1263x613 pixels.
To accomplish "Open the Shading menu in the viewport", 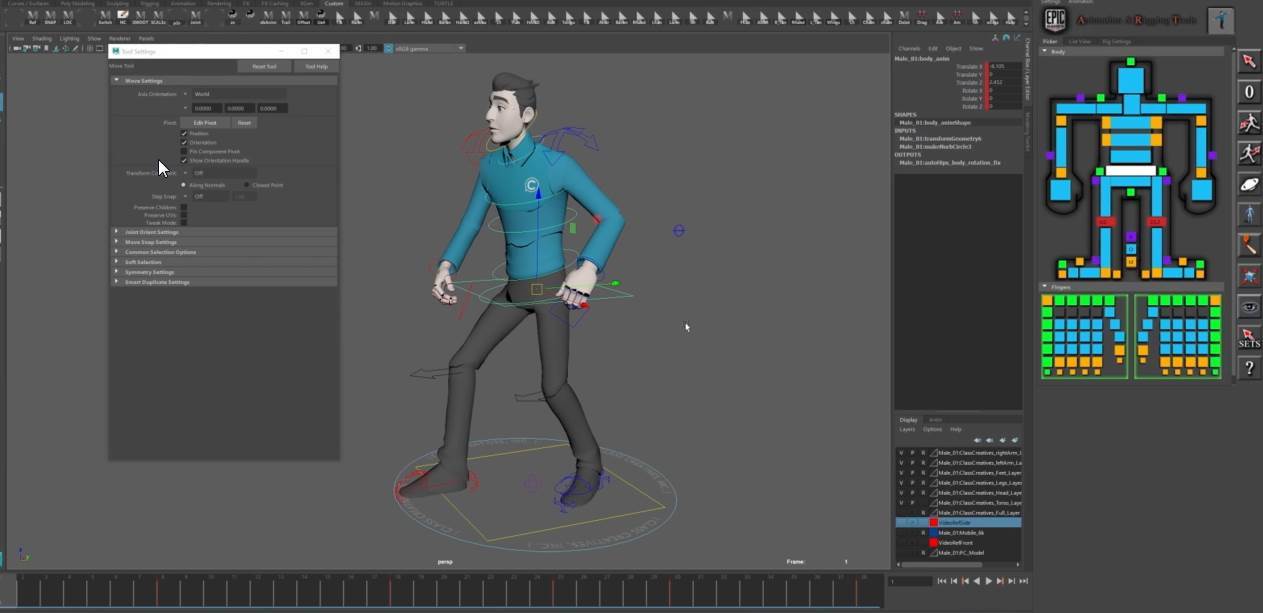I will click(x=41, y=38).
